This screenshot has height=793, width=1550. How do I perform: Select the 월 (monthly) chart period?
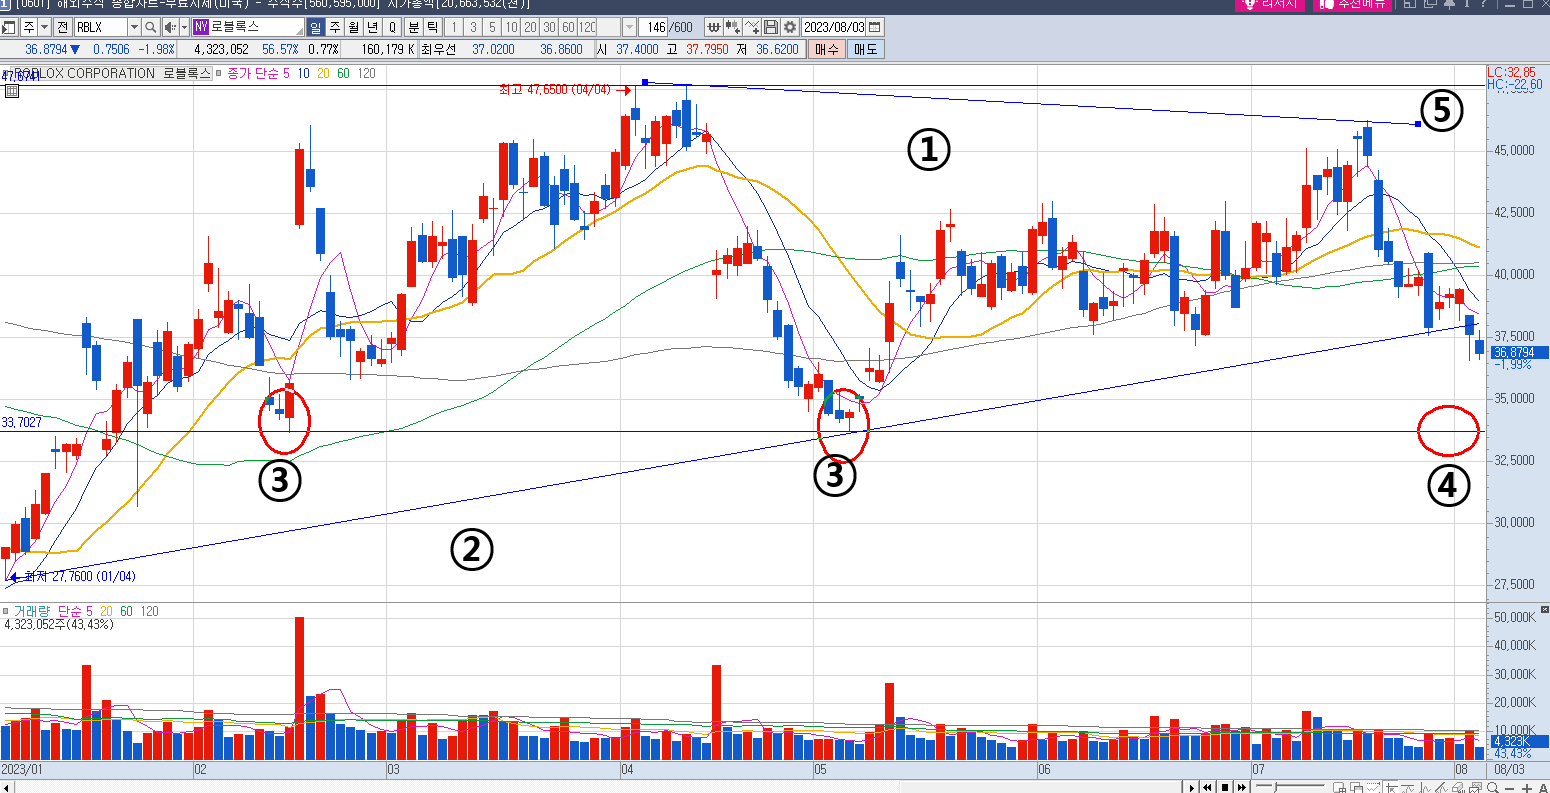(x=354, y=27)
